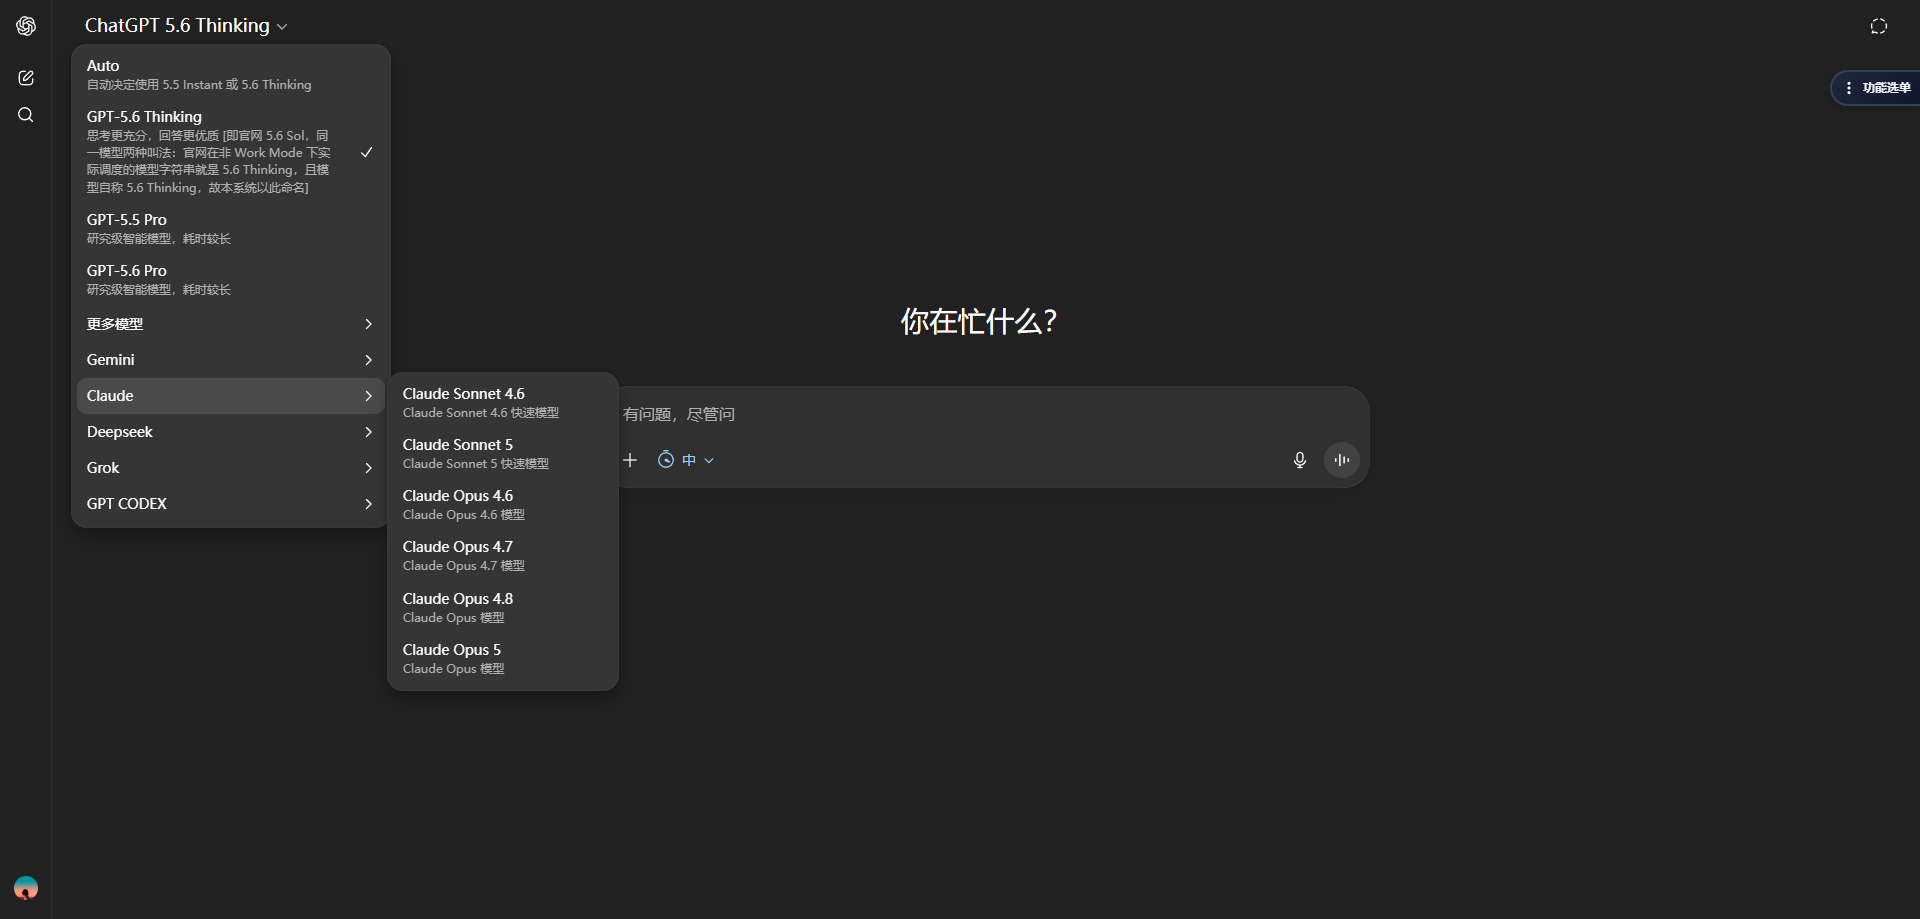
Task: Click the three-dot icon beside 功能选单
Action: 1848,88
